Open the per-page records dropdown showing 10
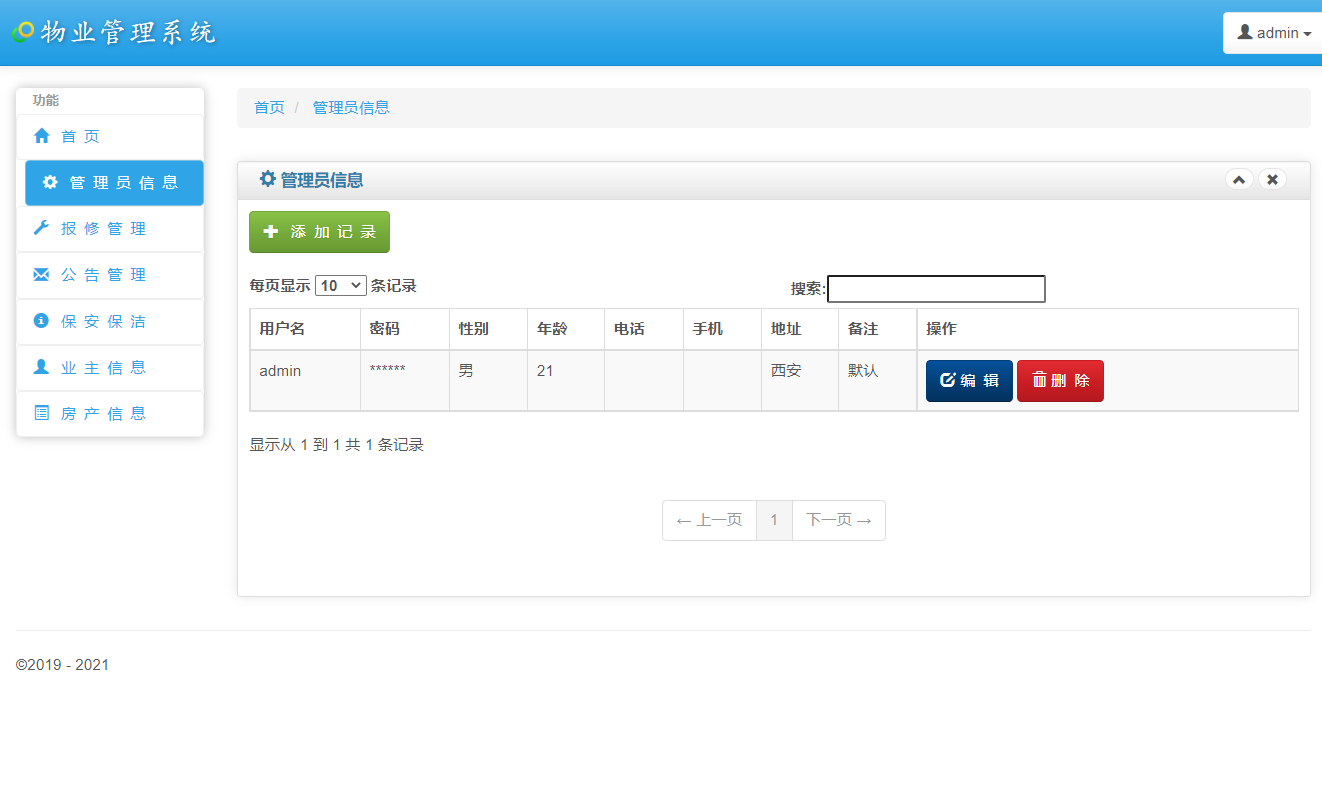Viewport: 1322px width, 788px height. (x=341, y=285)
